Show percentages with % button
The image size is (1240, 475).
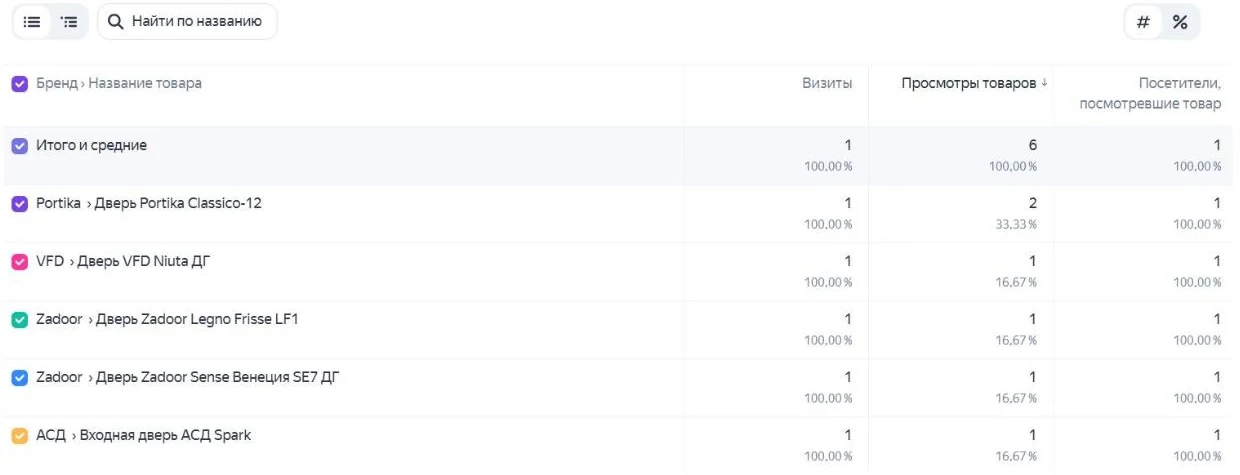click(1179, 22)
